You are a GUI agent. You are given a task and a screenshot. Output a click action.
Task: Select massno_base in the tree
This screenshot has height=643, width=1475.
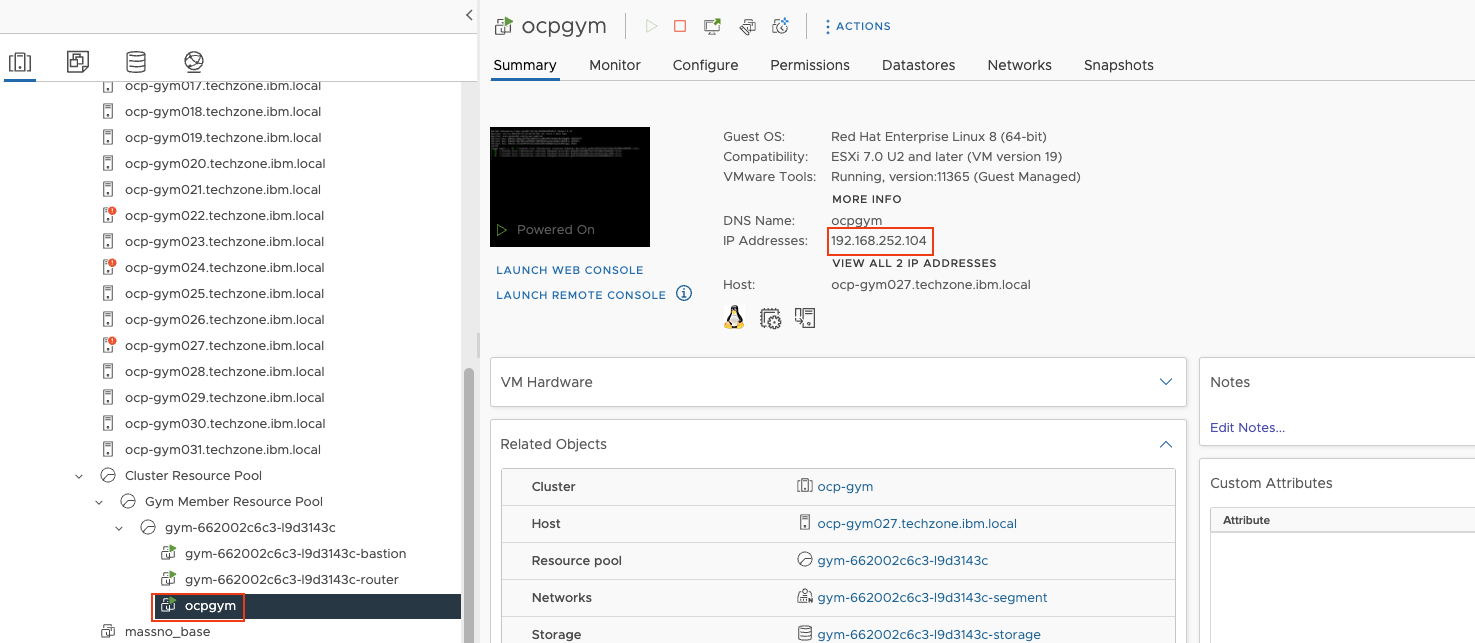pos(167,631)
